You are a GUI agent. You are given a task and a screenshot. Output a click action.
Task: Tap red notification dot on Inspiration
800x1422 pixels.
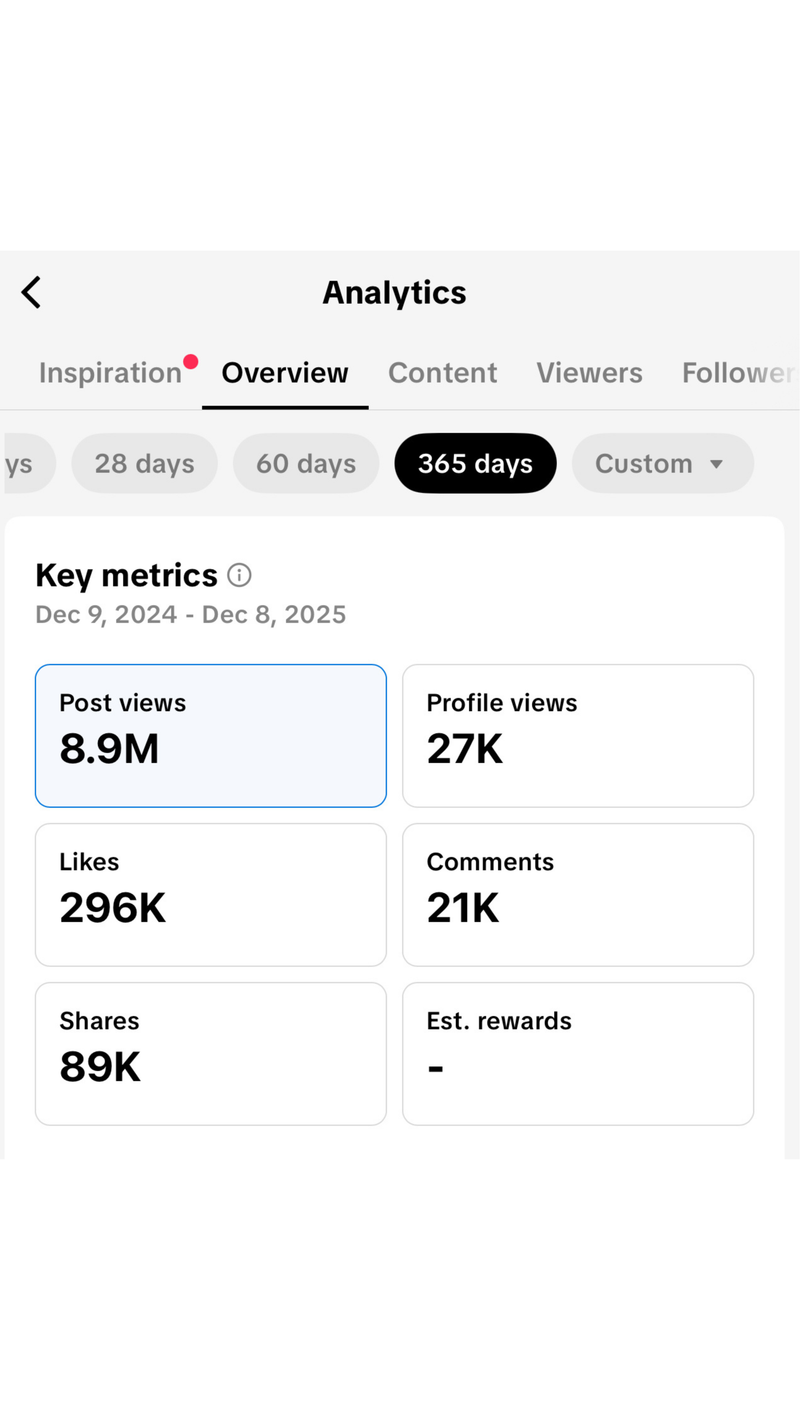click(190, 361)
